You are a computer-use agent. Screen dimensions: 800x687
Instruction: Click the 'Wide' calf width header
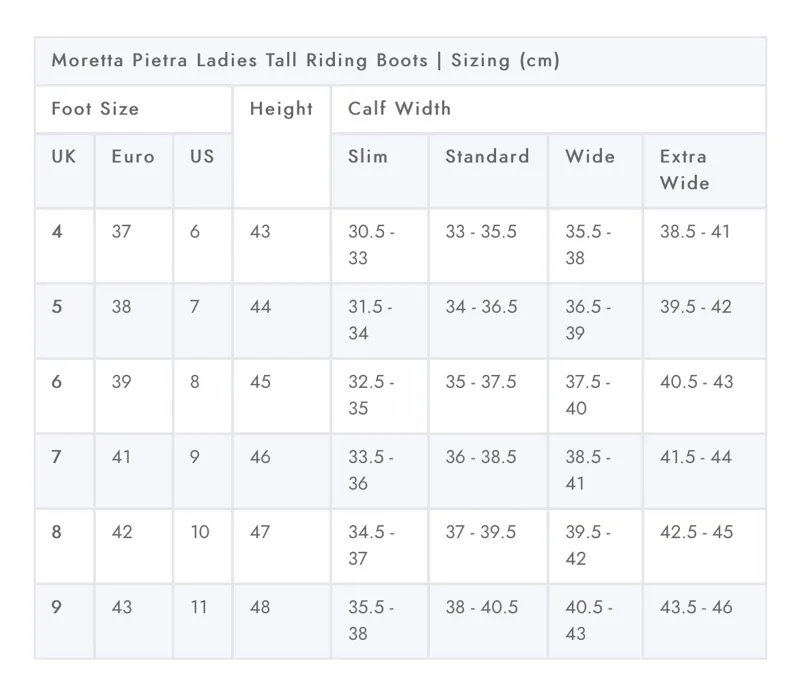[x=590, y=157]
